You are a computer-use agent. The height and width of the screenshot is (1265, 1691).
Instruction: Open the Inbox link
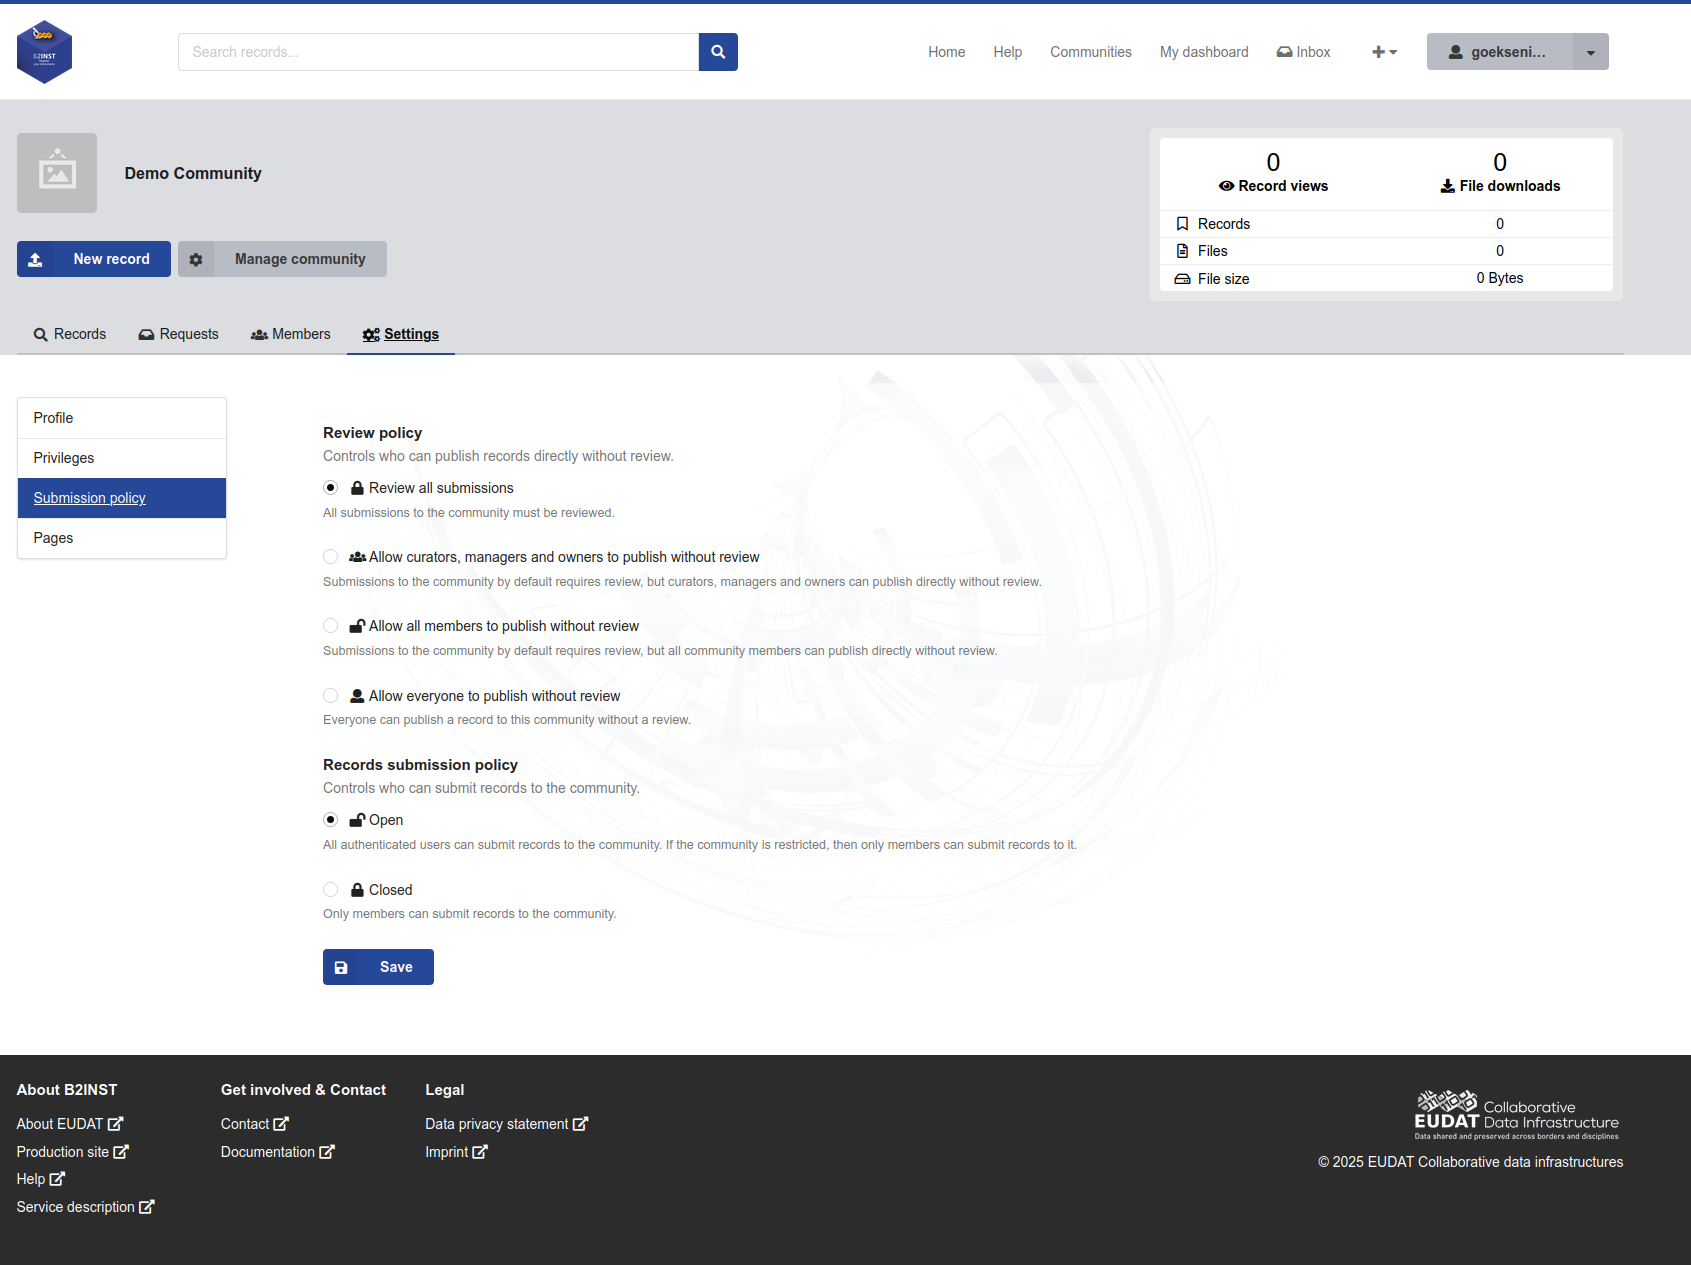click(1303, 52)
